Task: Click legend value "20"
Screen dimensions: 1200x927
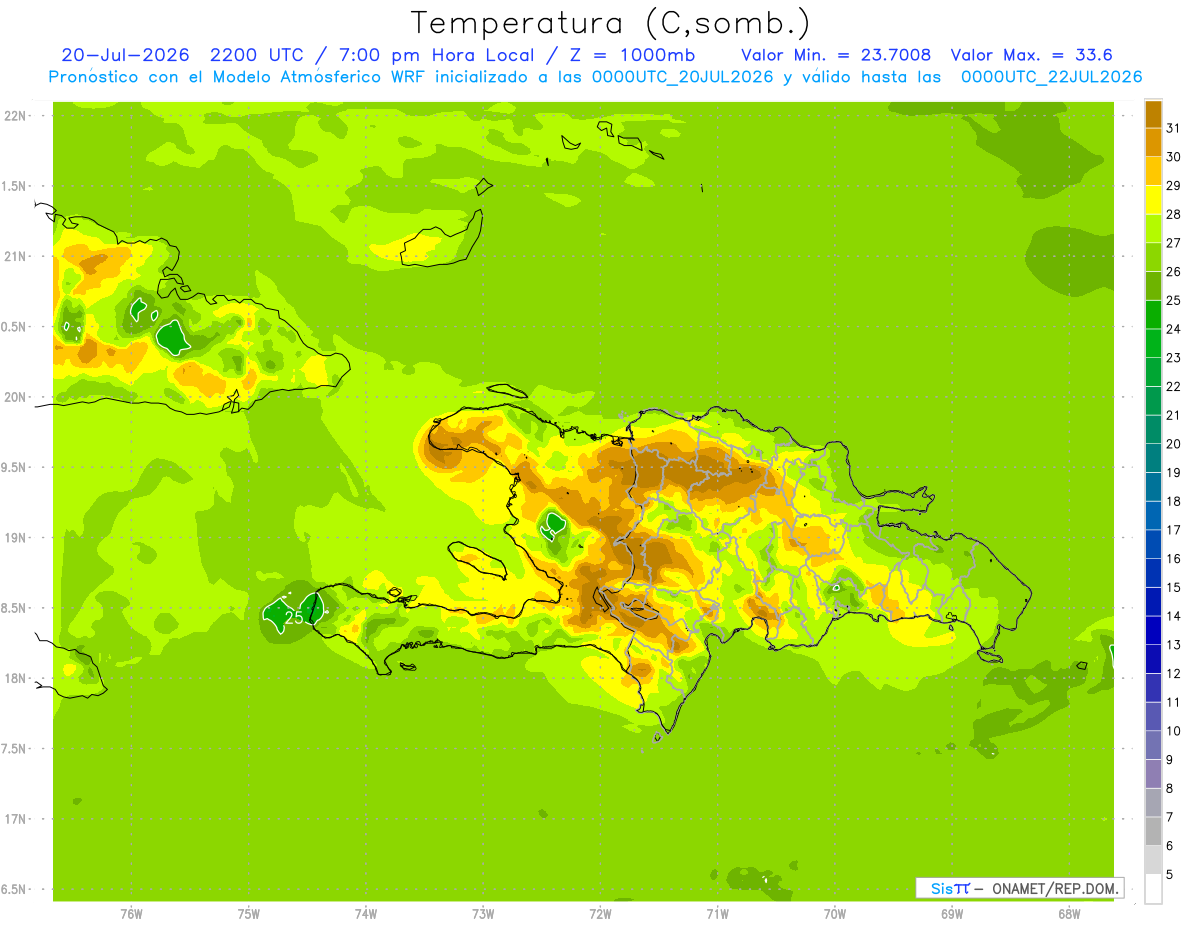Action: coord(1173,444)
